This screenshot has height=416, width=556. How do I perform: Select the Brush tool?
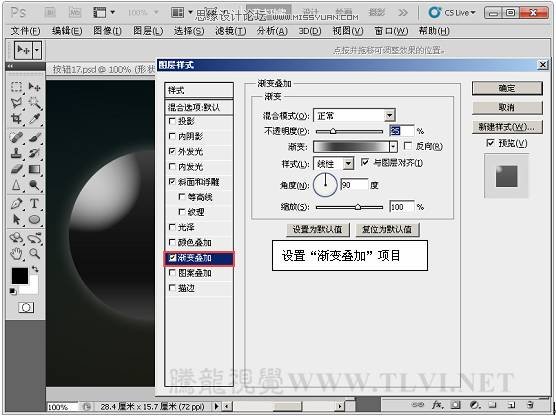34,138
